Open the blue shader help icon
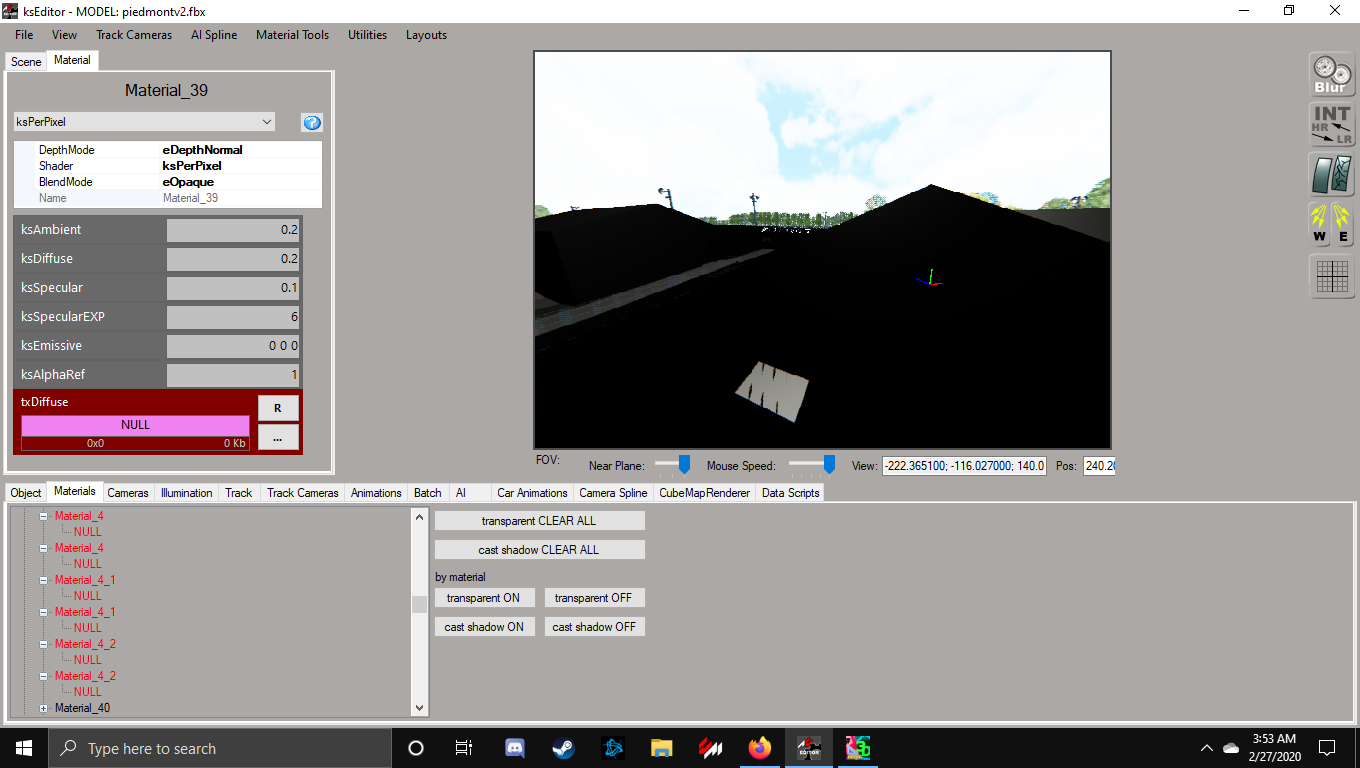The image size is (1360, 768). [x=312, y=122]
